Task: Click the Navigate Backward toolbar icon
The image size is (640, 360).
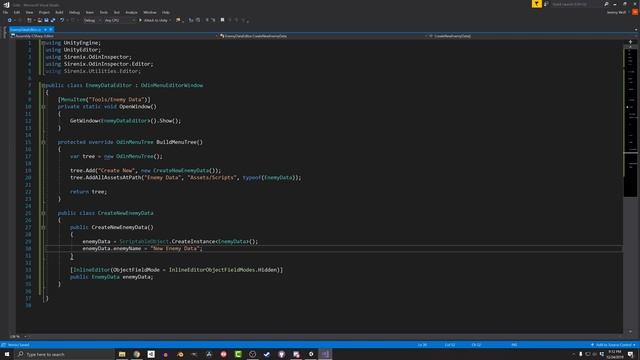Action: (9, 20)
